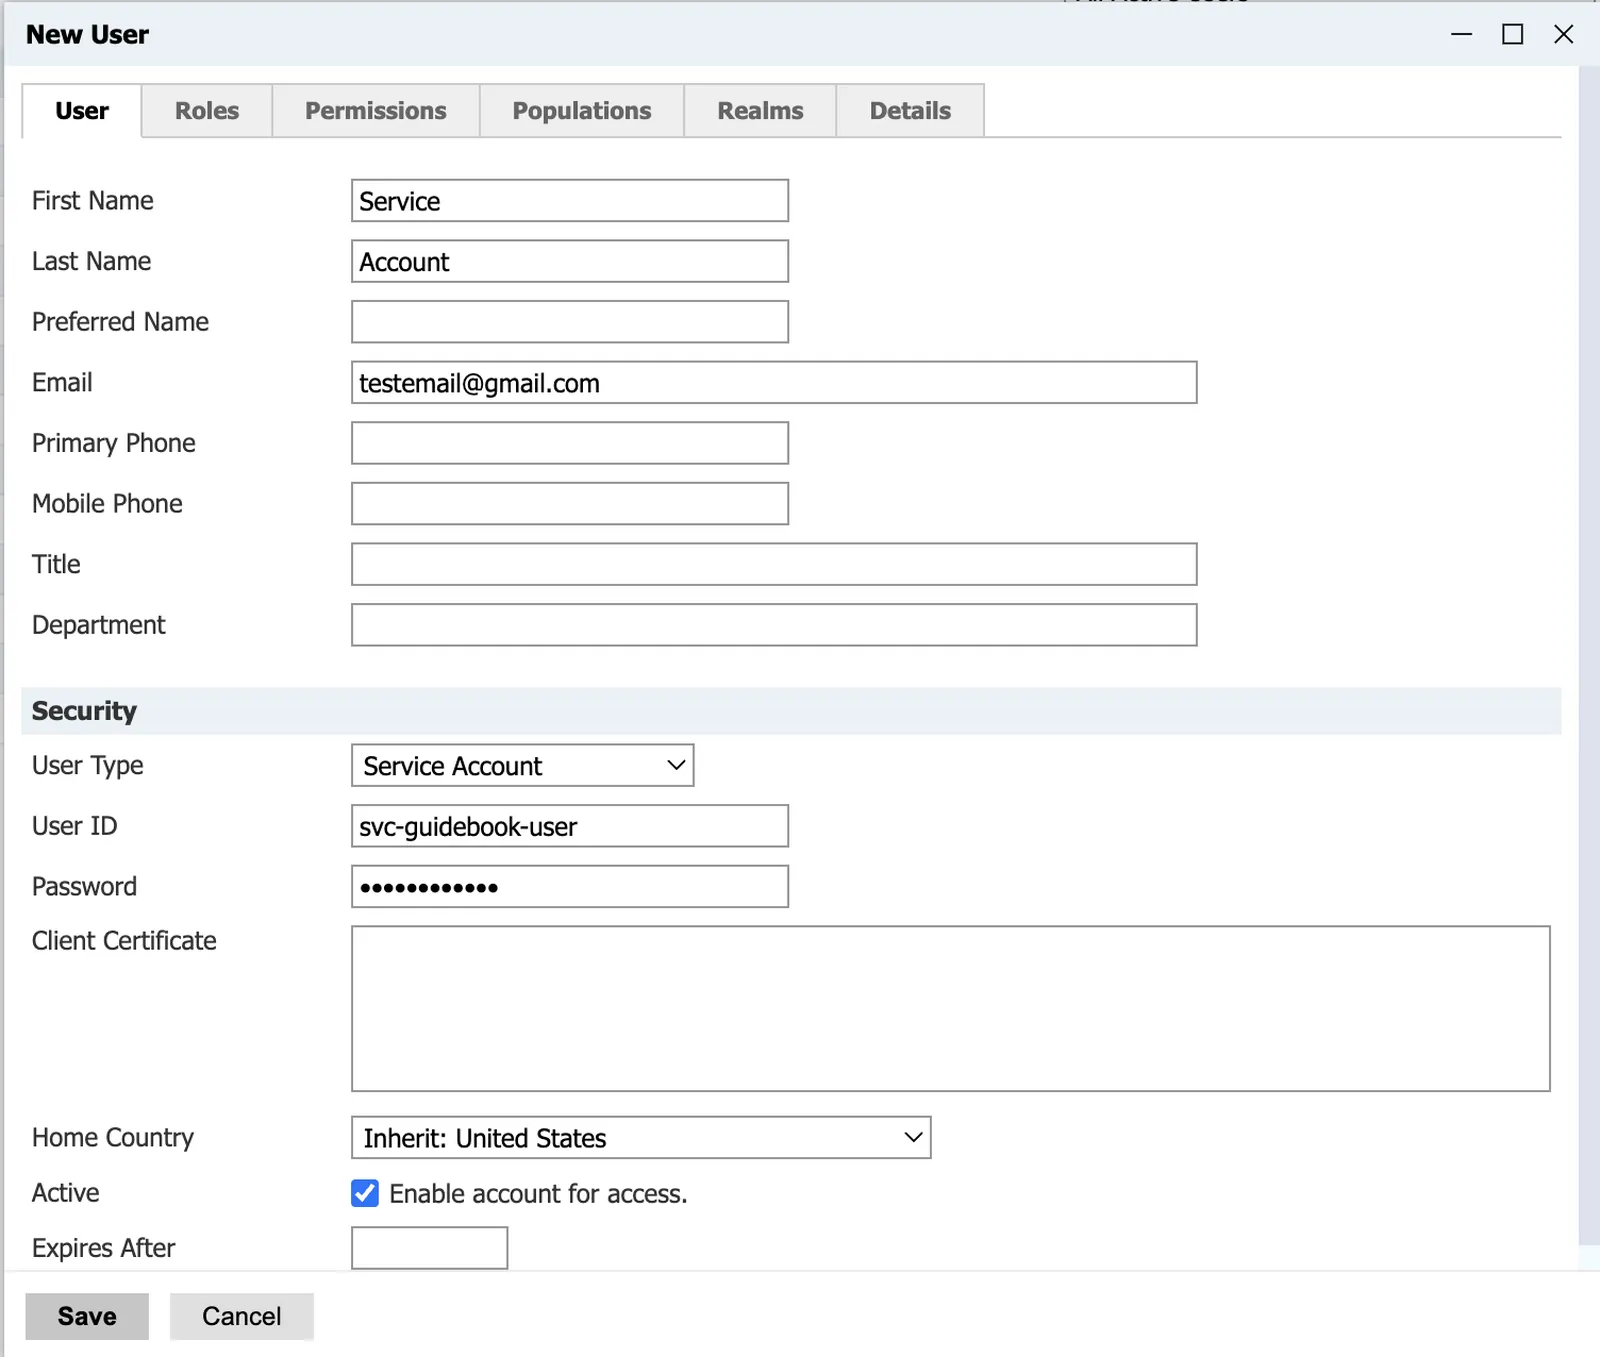Save the new user

click(x=87, y=1316)
